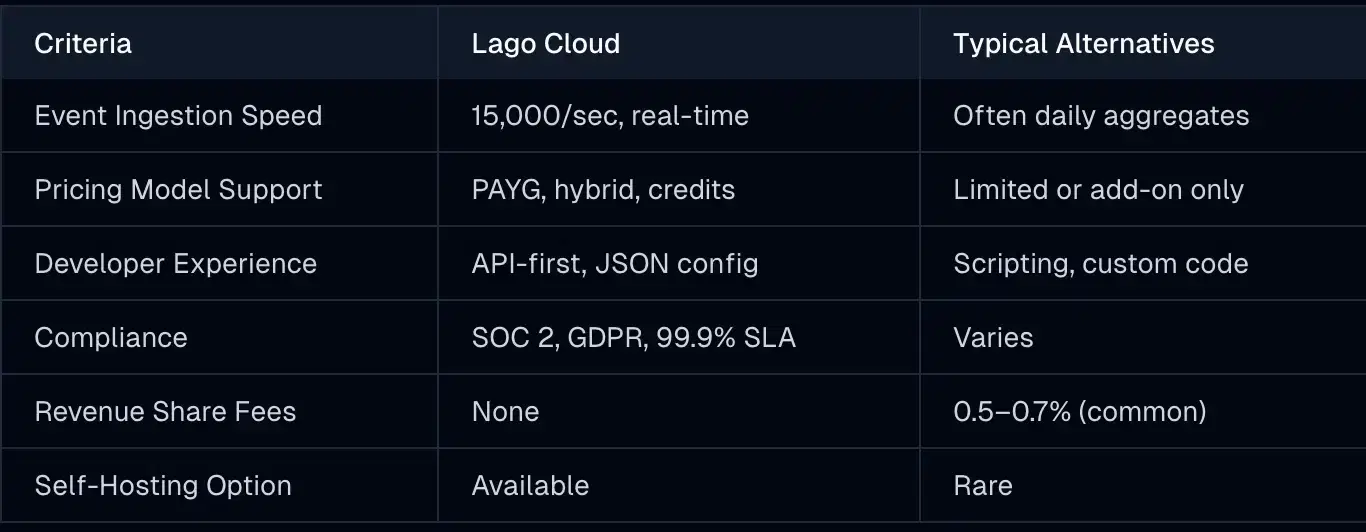Select the Lago Cloud column header
Screen dimensions: 1366x532
point(546,44)
